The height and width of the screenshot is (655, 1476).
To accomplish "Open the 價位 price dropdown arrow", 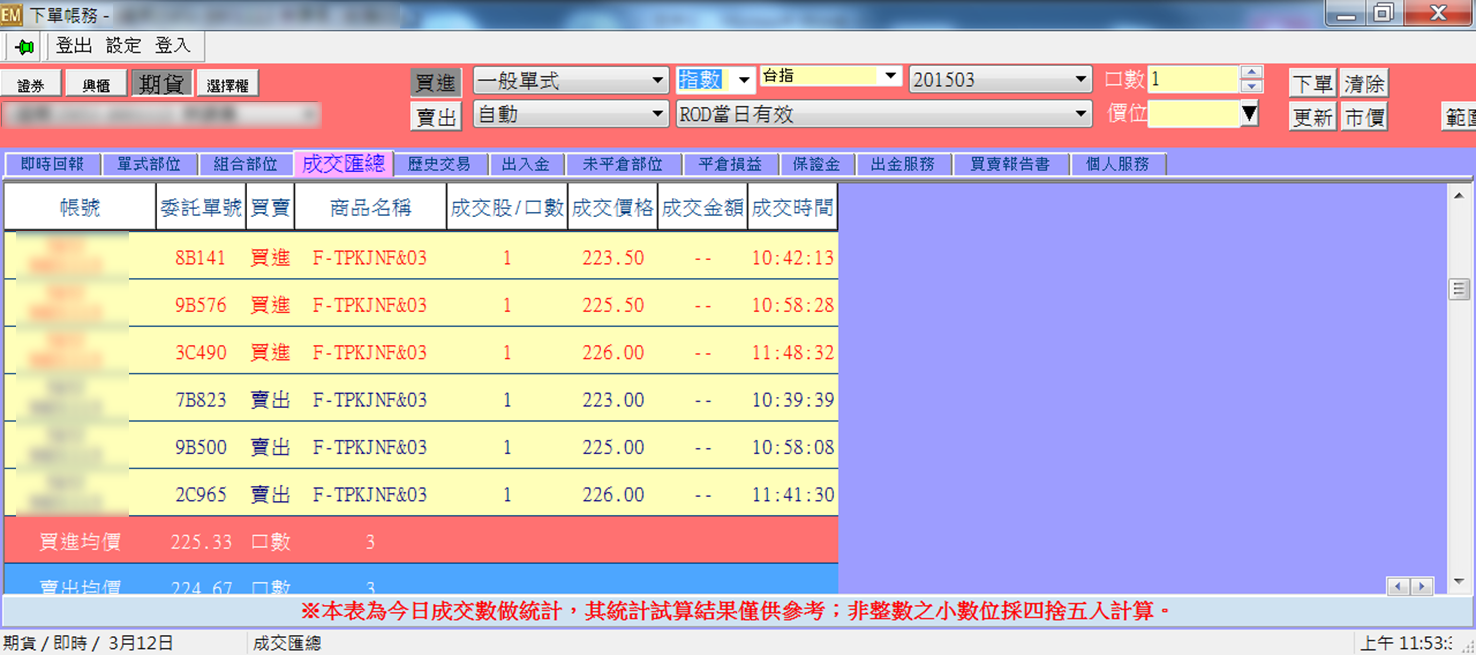I will click(1249, 115).
